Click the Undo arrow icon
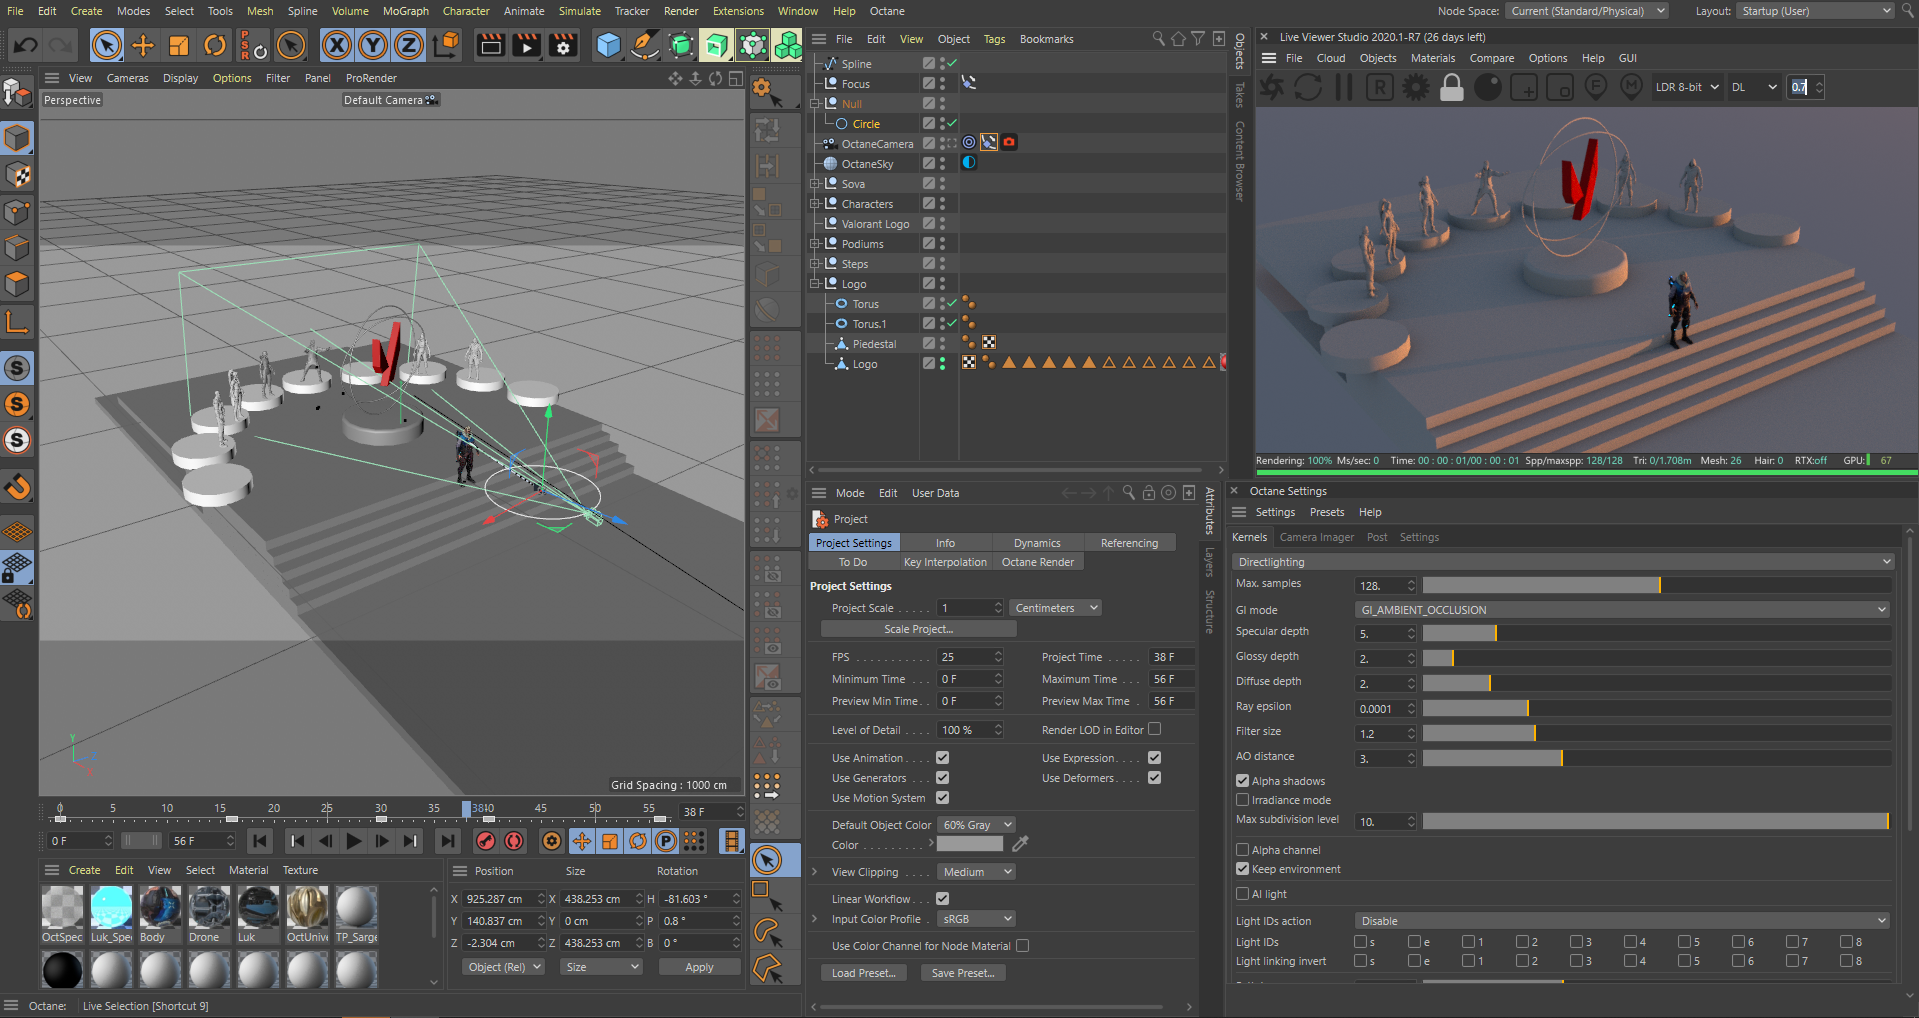 pyautogui.click(x=26, y=45)
